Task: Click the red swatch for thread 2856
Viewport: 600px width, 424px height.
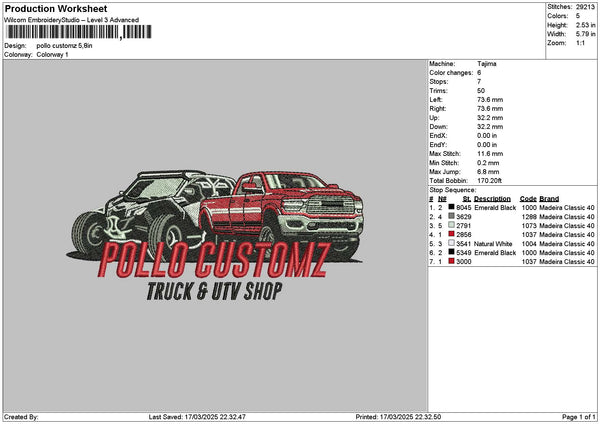Action: click(x=452, y=234)
